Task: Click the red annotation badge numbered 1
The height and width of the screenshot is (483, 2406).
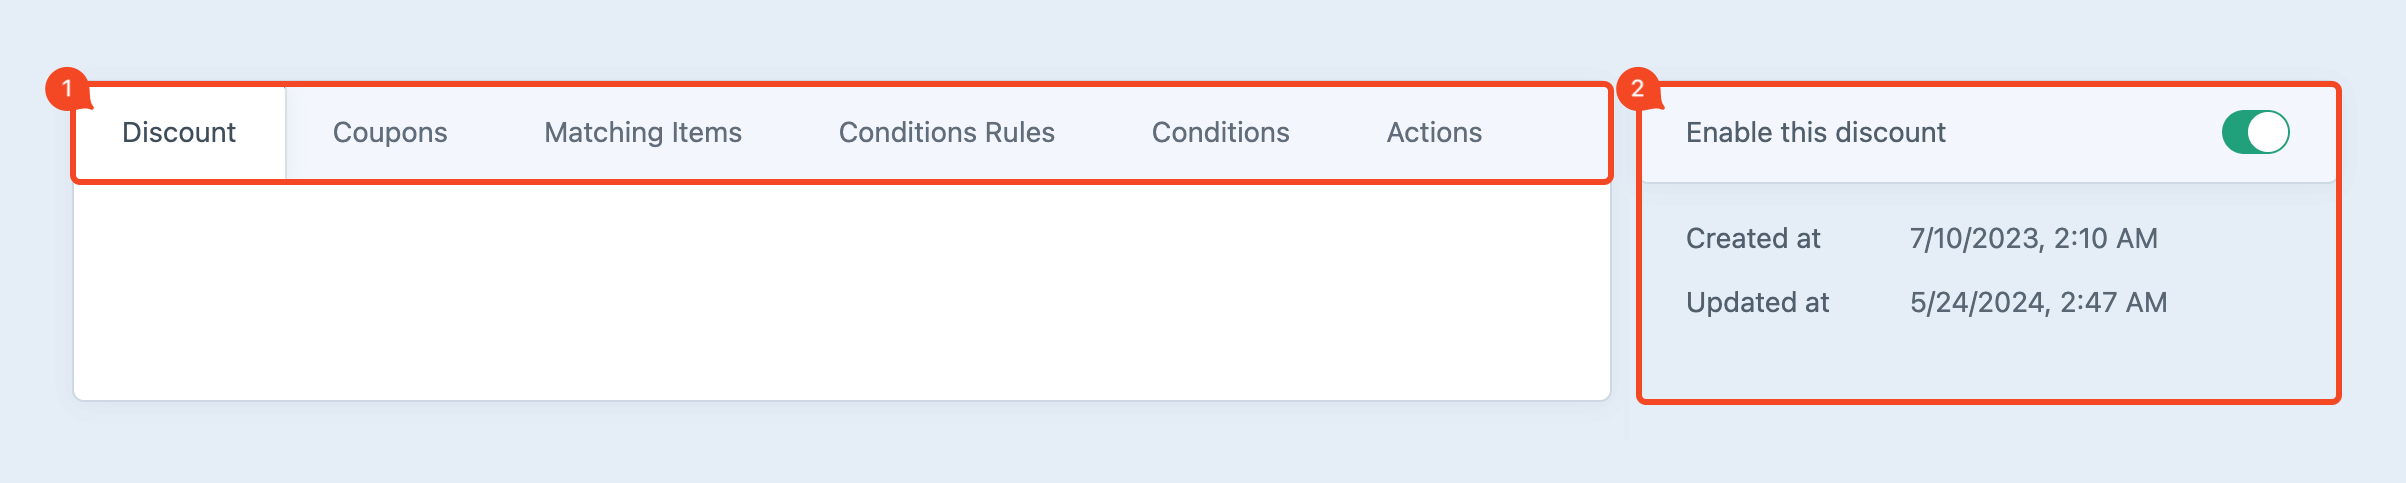Action: click(x=67, y=89)
